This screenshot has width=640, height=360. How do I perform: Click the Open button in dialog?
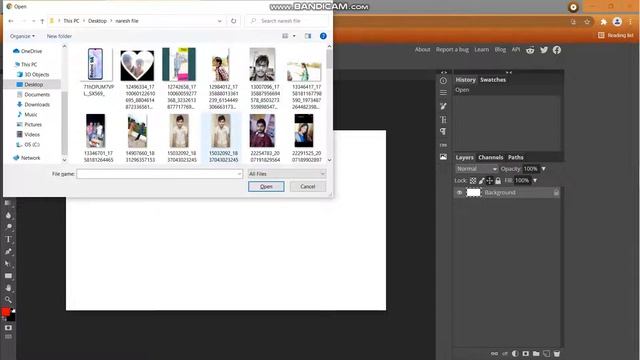point(266,187)
